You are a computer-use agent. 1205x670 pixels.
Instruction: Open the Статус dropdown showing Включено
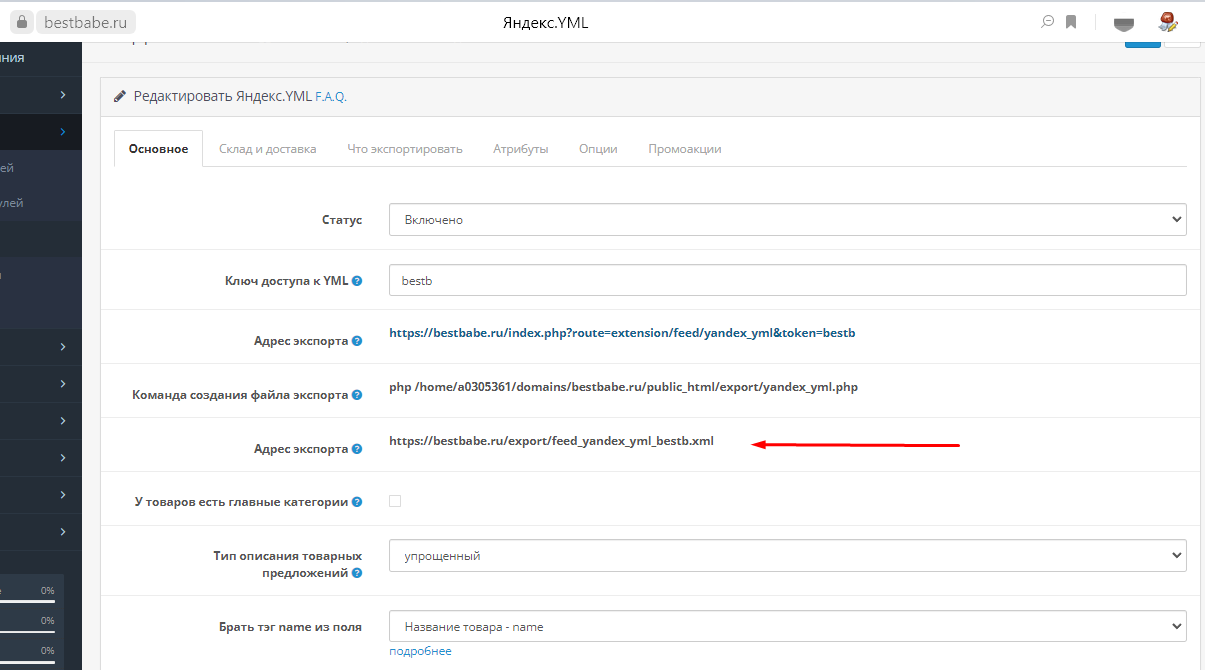787,220
